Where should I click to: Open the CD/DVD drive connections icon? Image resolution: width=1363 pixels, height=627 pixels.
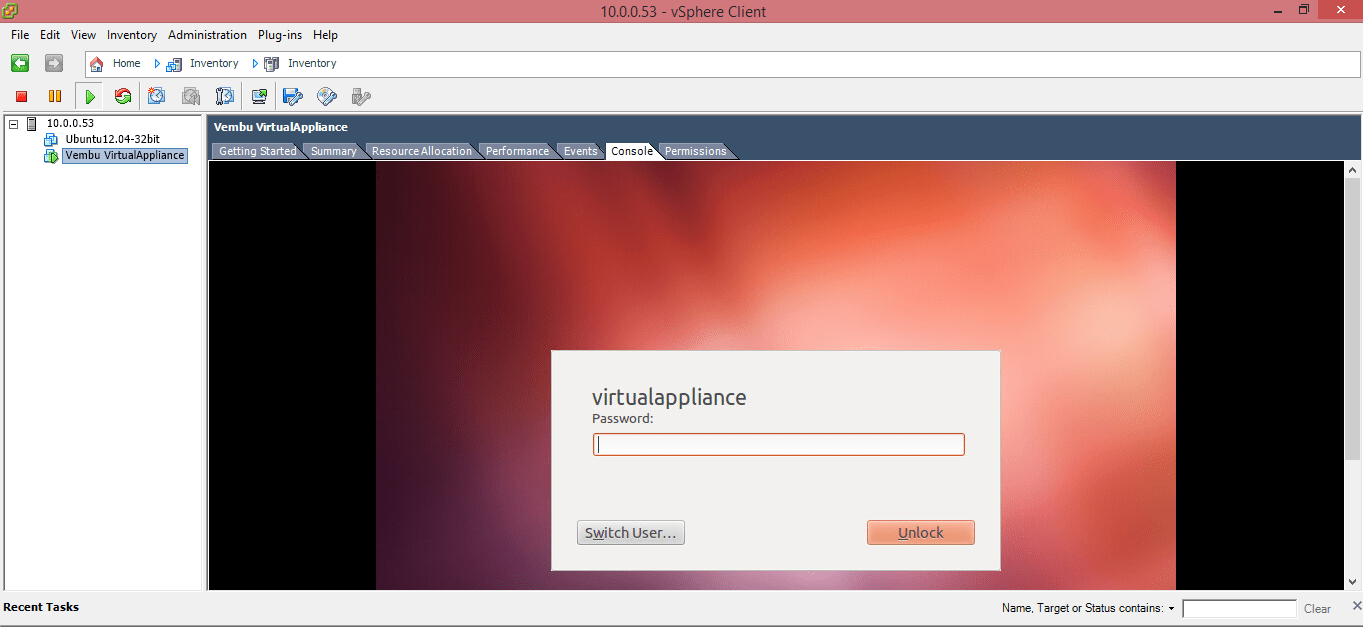click(x=327, y=95)
